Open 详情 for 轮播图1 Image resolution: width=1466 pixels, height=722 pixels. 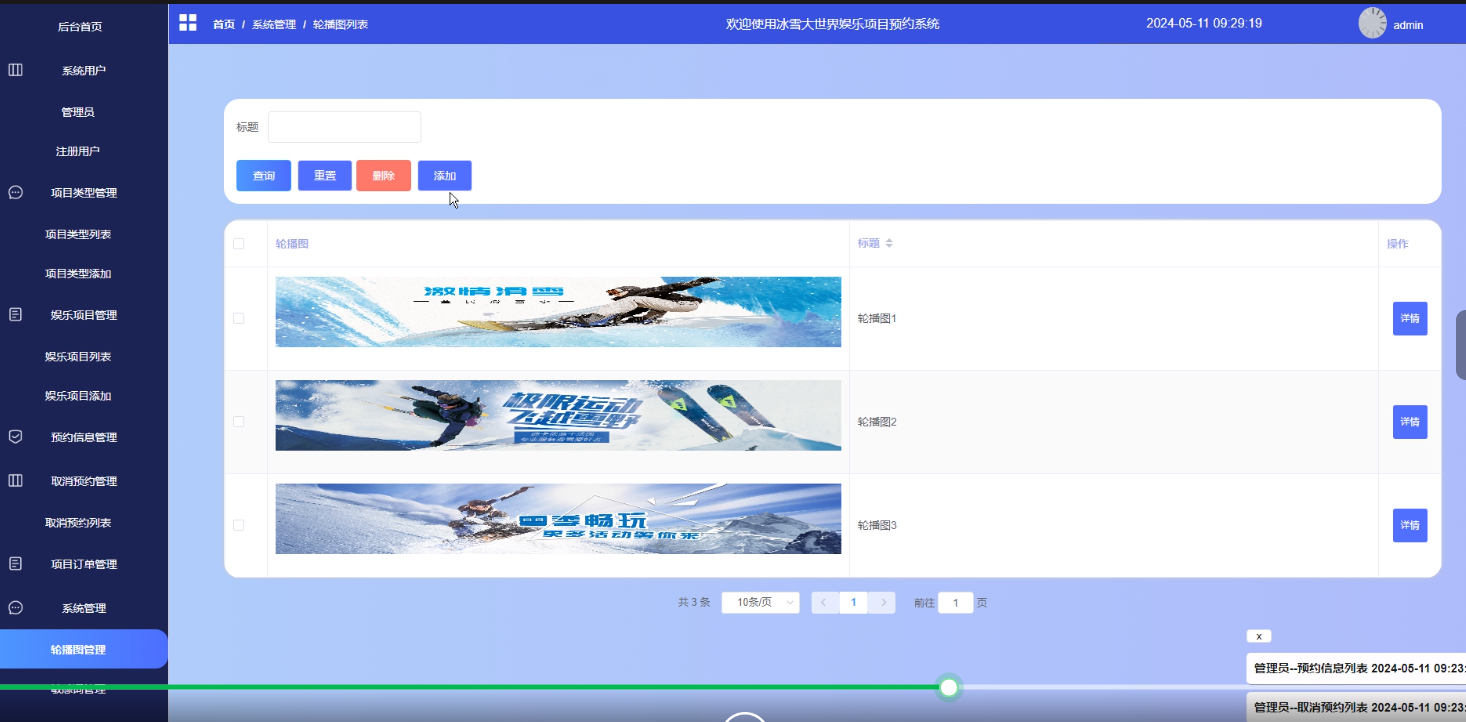point(1410,318)
